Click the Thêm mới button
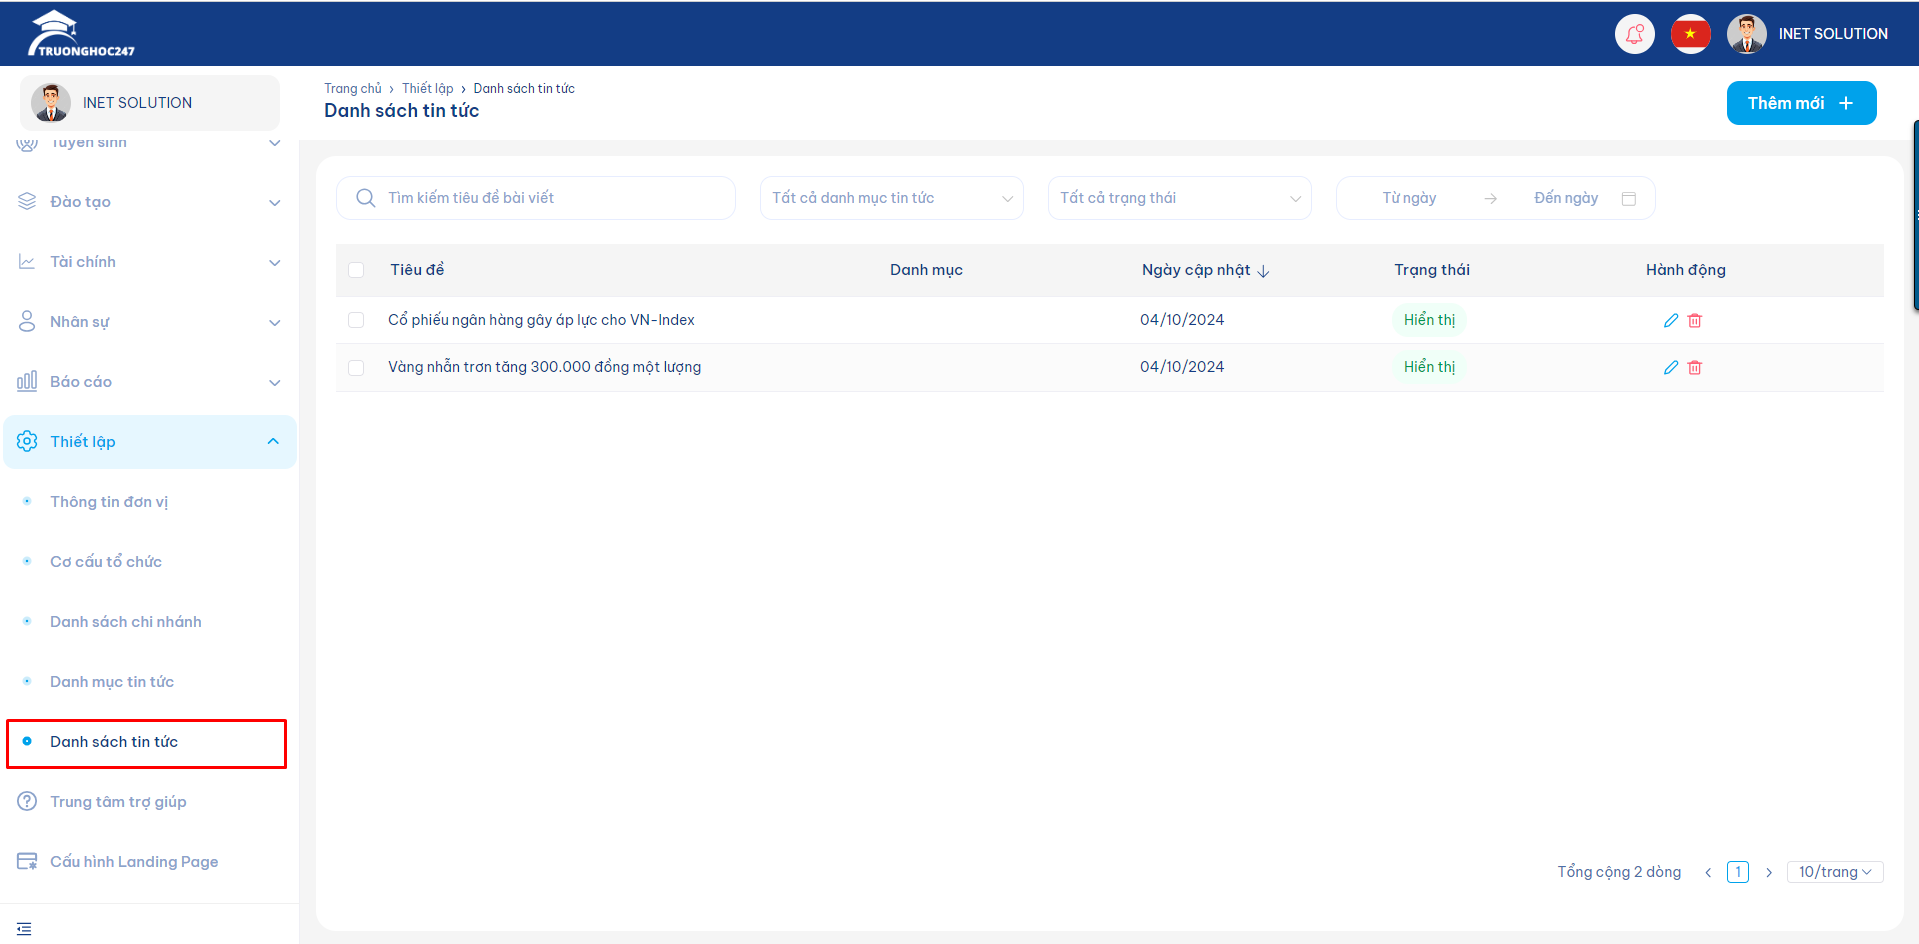Screen dimensions: 1919x944 1800,103
